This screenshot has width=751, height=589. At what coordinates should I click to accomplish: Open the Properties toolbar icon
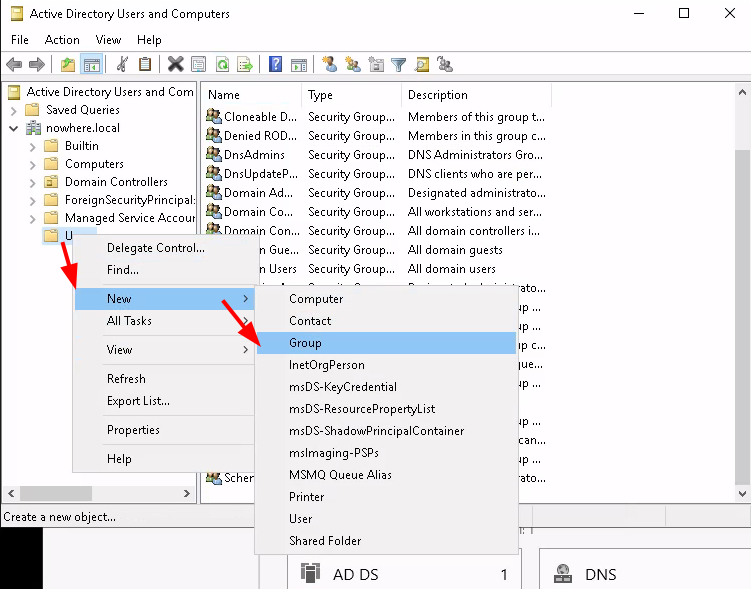[198, 64]
